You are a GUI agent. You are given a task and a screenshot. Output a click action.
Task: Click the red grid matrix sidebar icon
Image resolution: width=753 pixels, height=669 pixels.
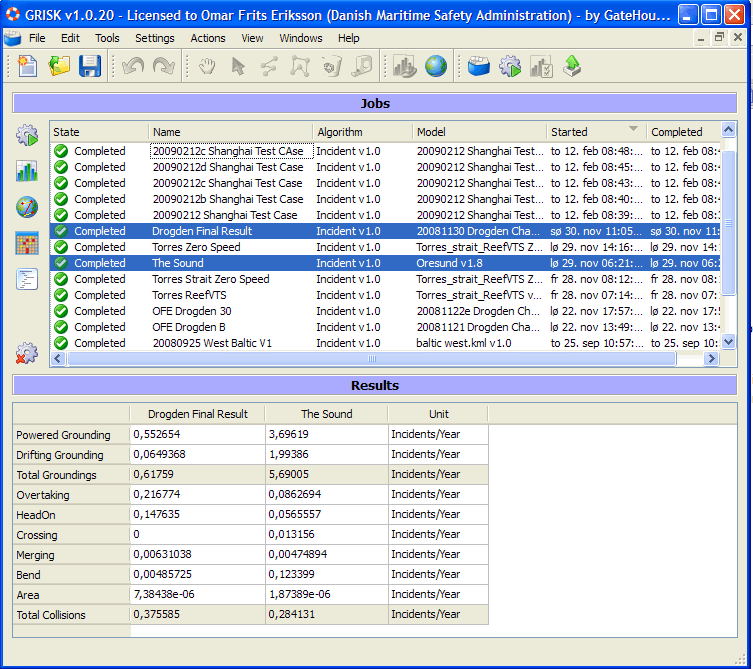pos(27,243)
